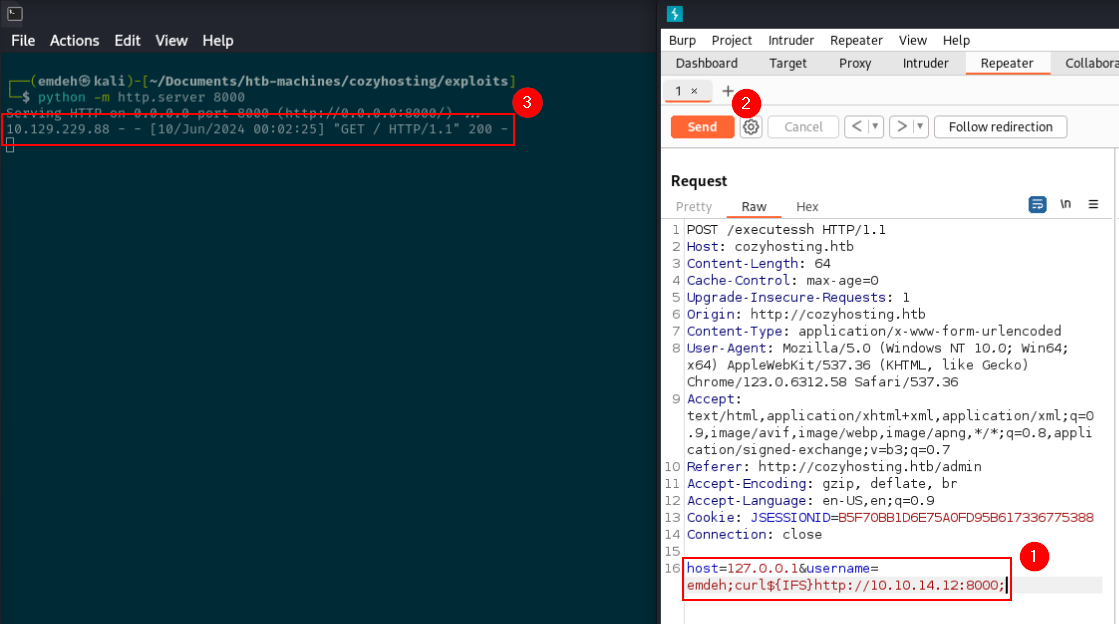Open Repeater request settings gear icon
Viewport: 1119px width, 624px height.
click(751, 127)
